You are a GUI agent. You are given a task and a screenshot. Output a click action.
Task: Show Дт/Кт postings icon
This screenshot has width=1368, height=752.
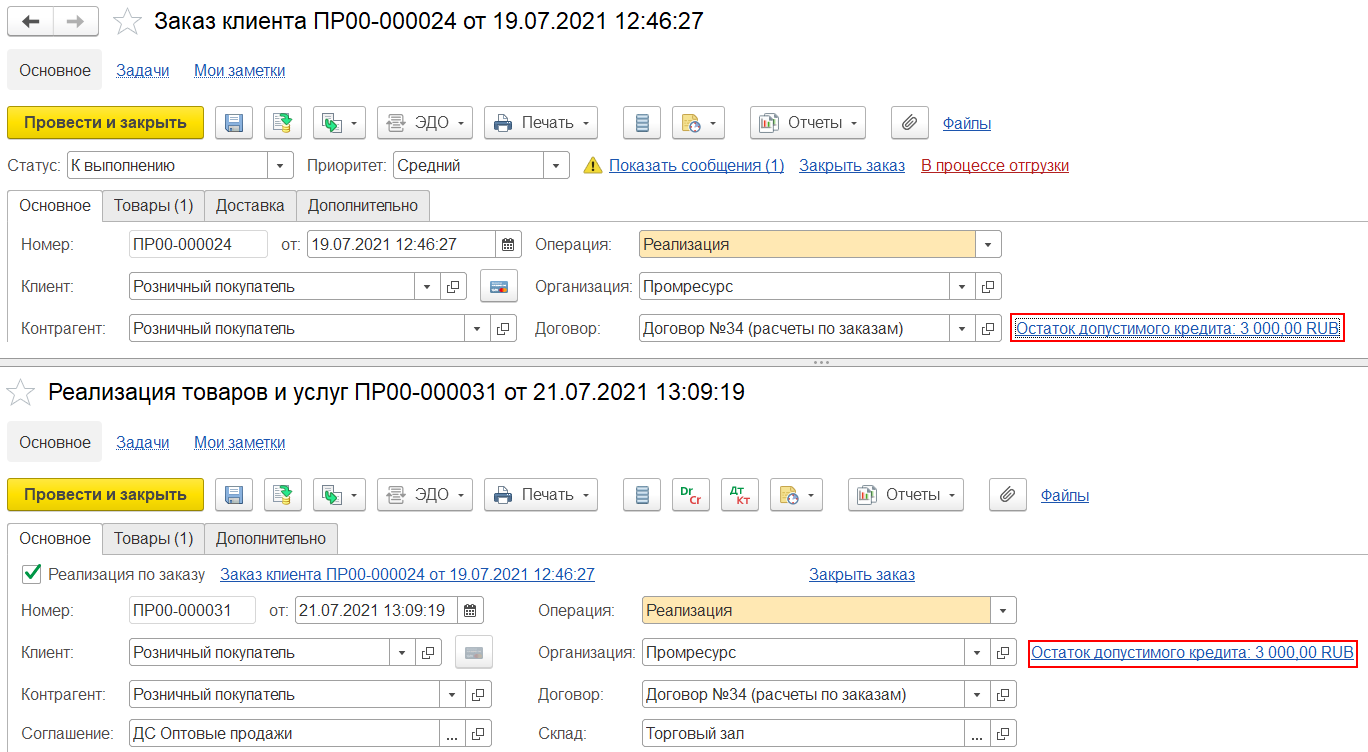(x=740, y=495)
